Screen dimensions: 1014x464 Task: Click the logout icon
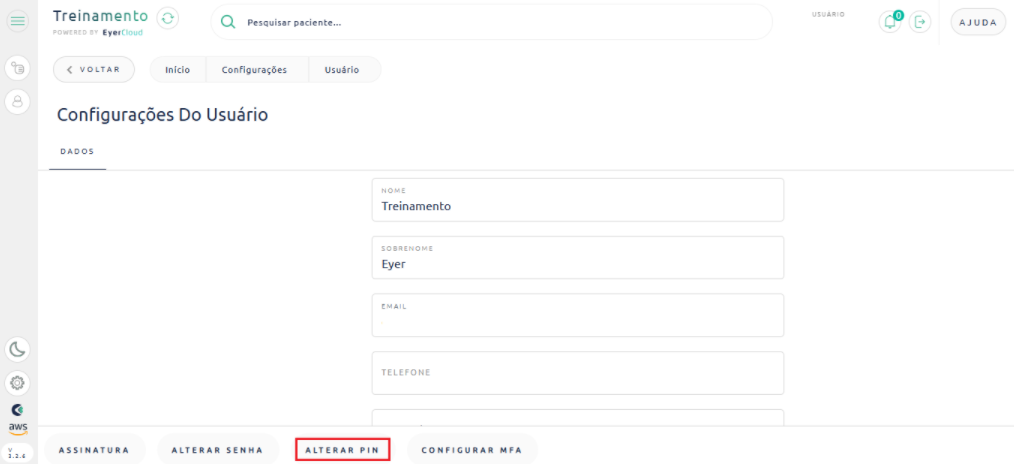click(920, 22)
